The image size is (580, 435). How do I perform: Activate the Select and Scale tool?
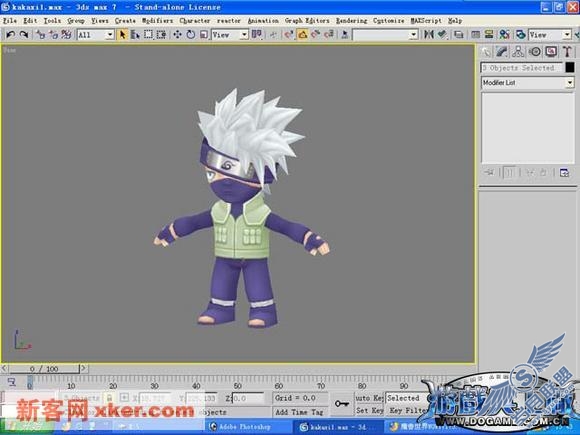(204, 35)
